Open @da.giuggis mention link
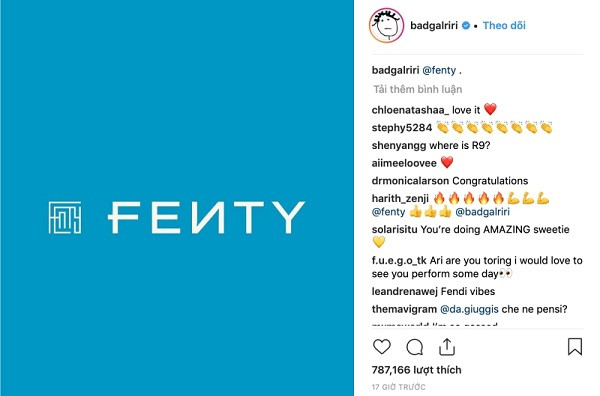The image size is (600, 396). coord(469,309)
